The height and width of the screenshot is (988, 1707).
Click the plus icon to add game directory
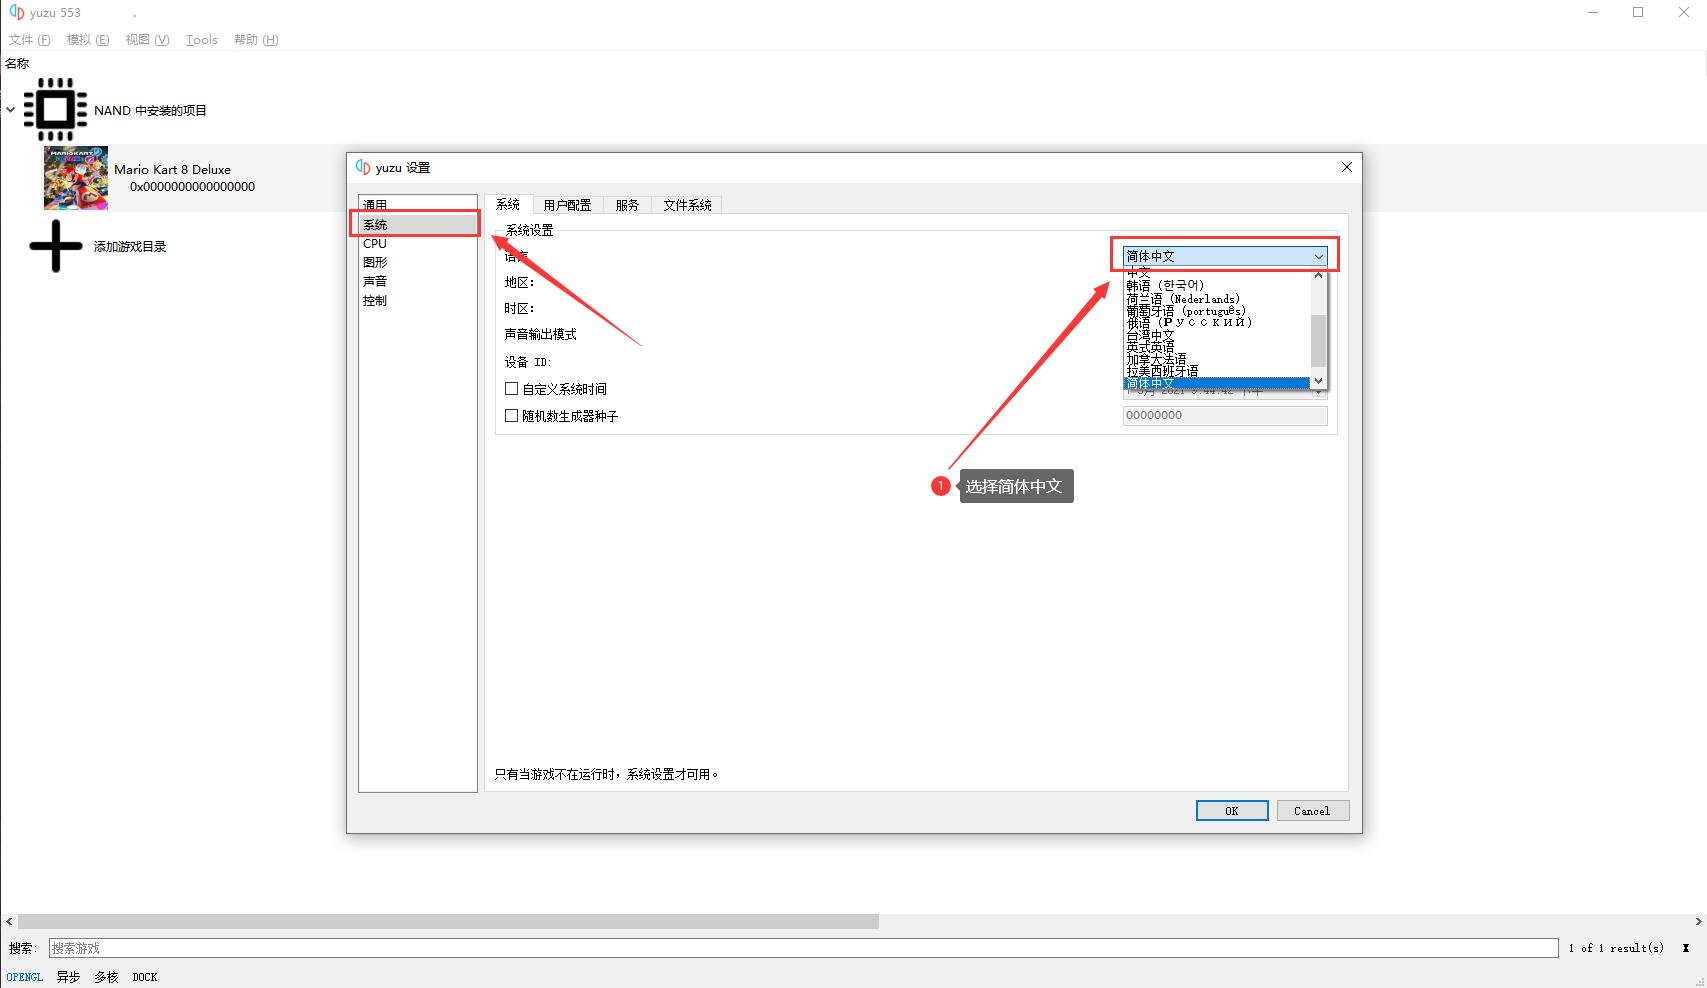click(x=56, y=246)
